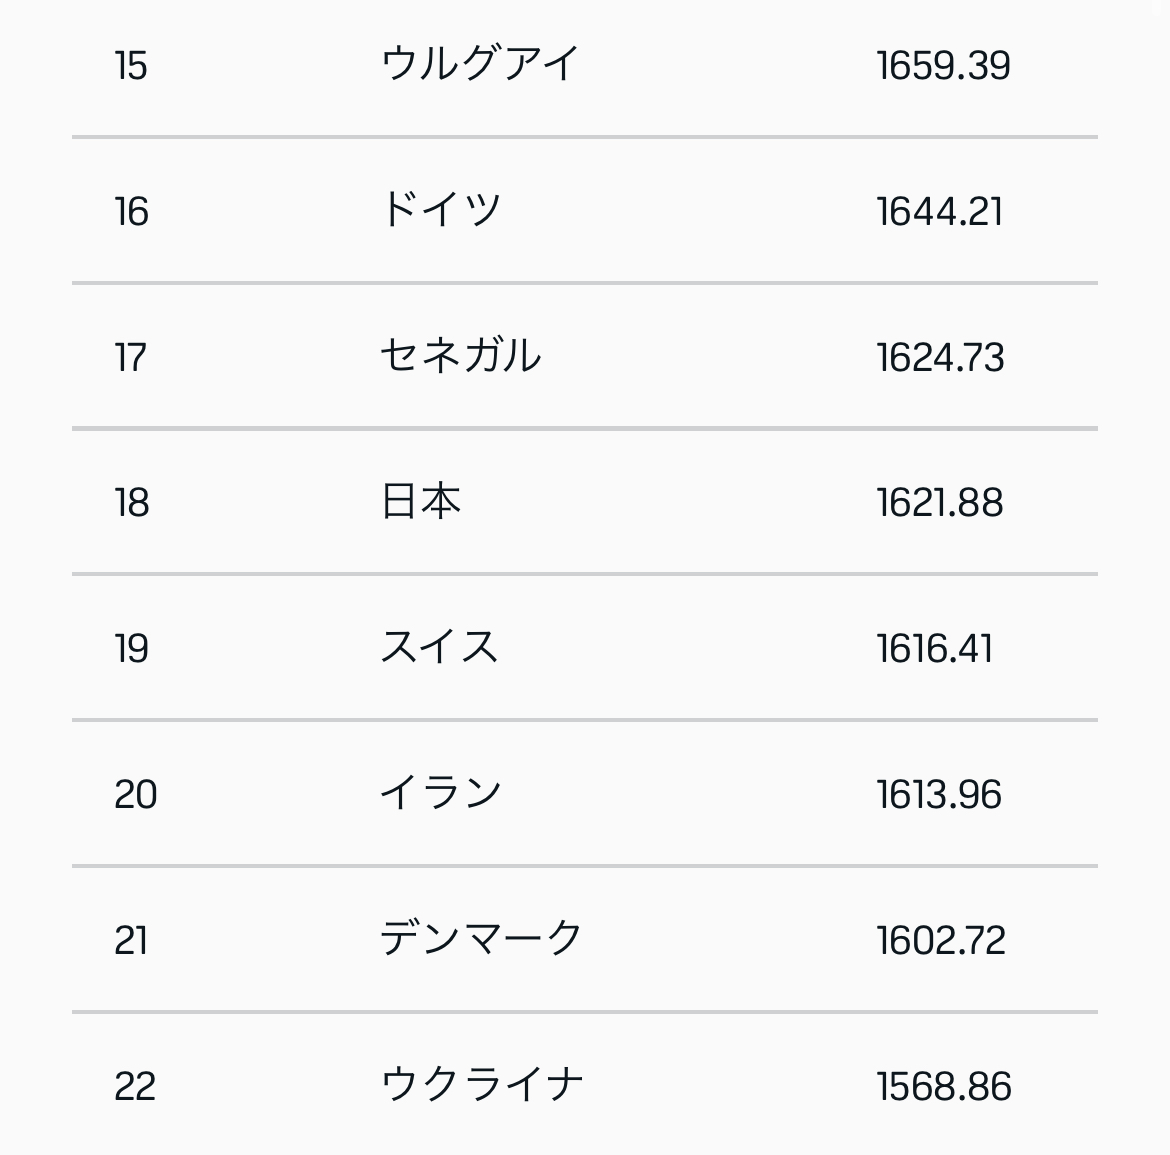Click the ウクライナ country name
Screen dimensions: 1170x1155
tap(481, 1083)
